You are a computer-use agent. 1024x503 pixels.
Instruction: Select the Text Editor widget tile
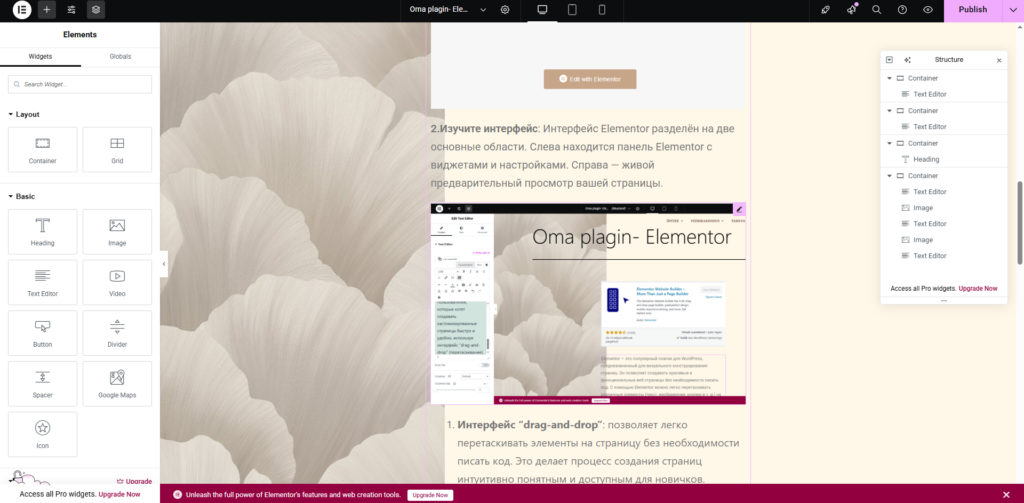[x=42, y=282]
